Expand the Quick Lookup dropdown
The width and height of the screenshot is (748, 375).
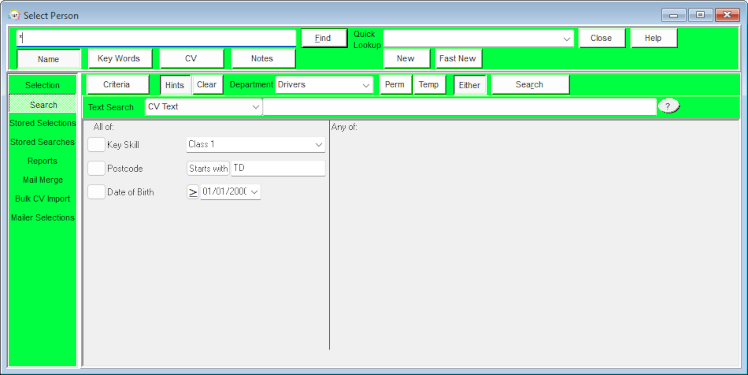click(x=478, y=39)
